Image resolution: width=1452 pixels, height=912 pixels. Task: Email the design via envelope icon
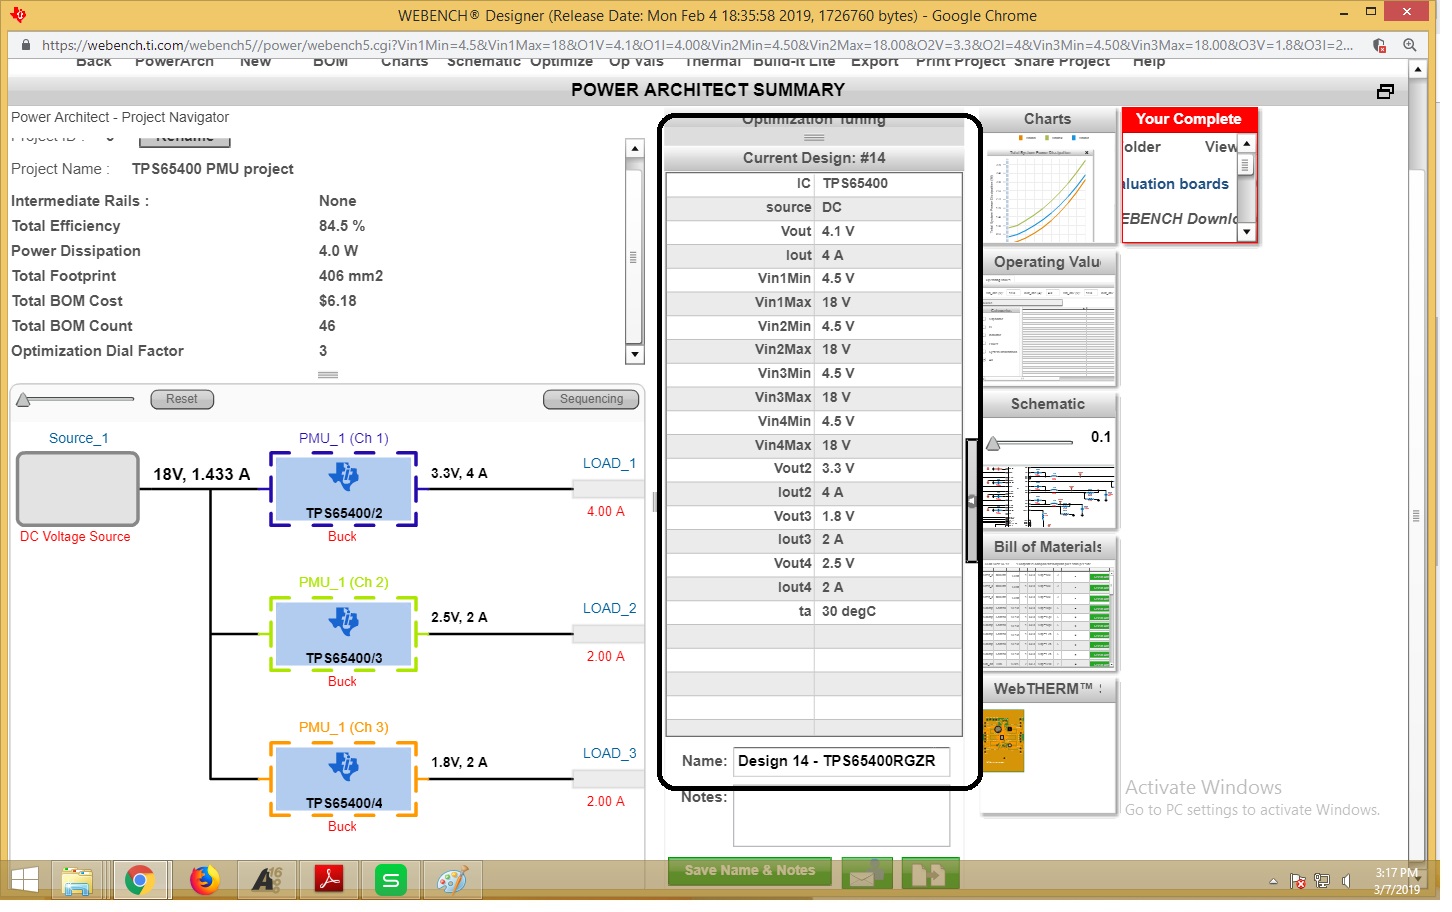point(868,872)
